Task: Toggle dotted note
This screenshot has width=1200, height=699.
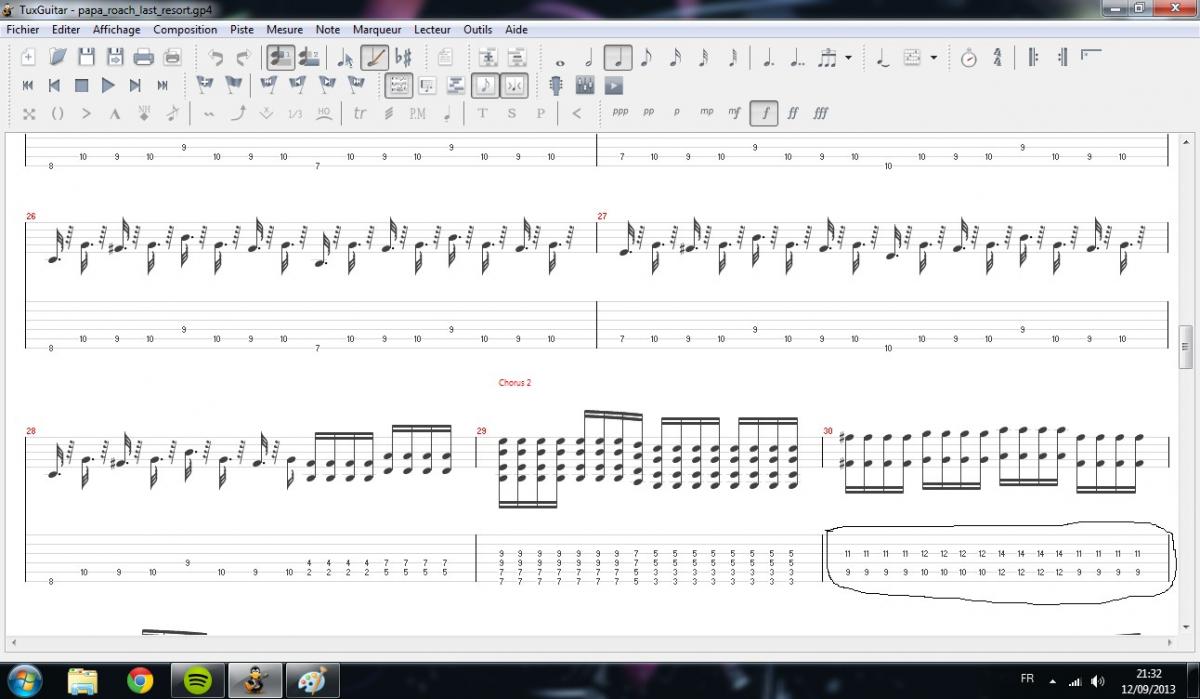Action: [x=768, y=57]
